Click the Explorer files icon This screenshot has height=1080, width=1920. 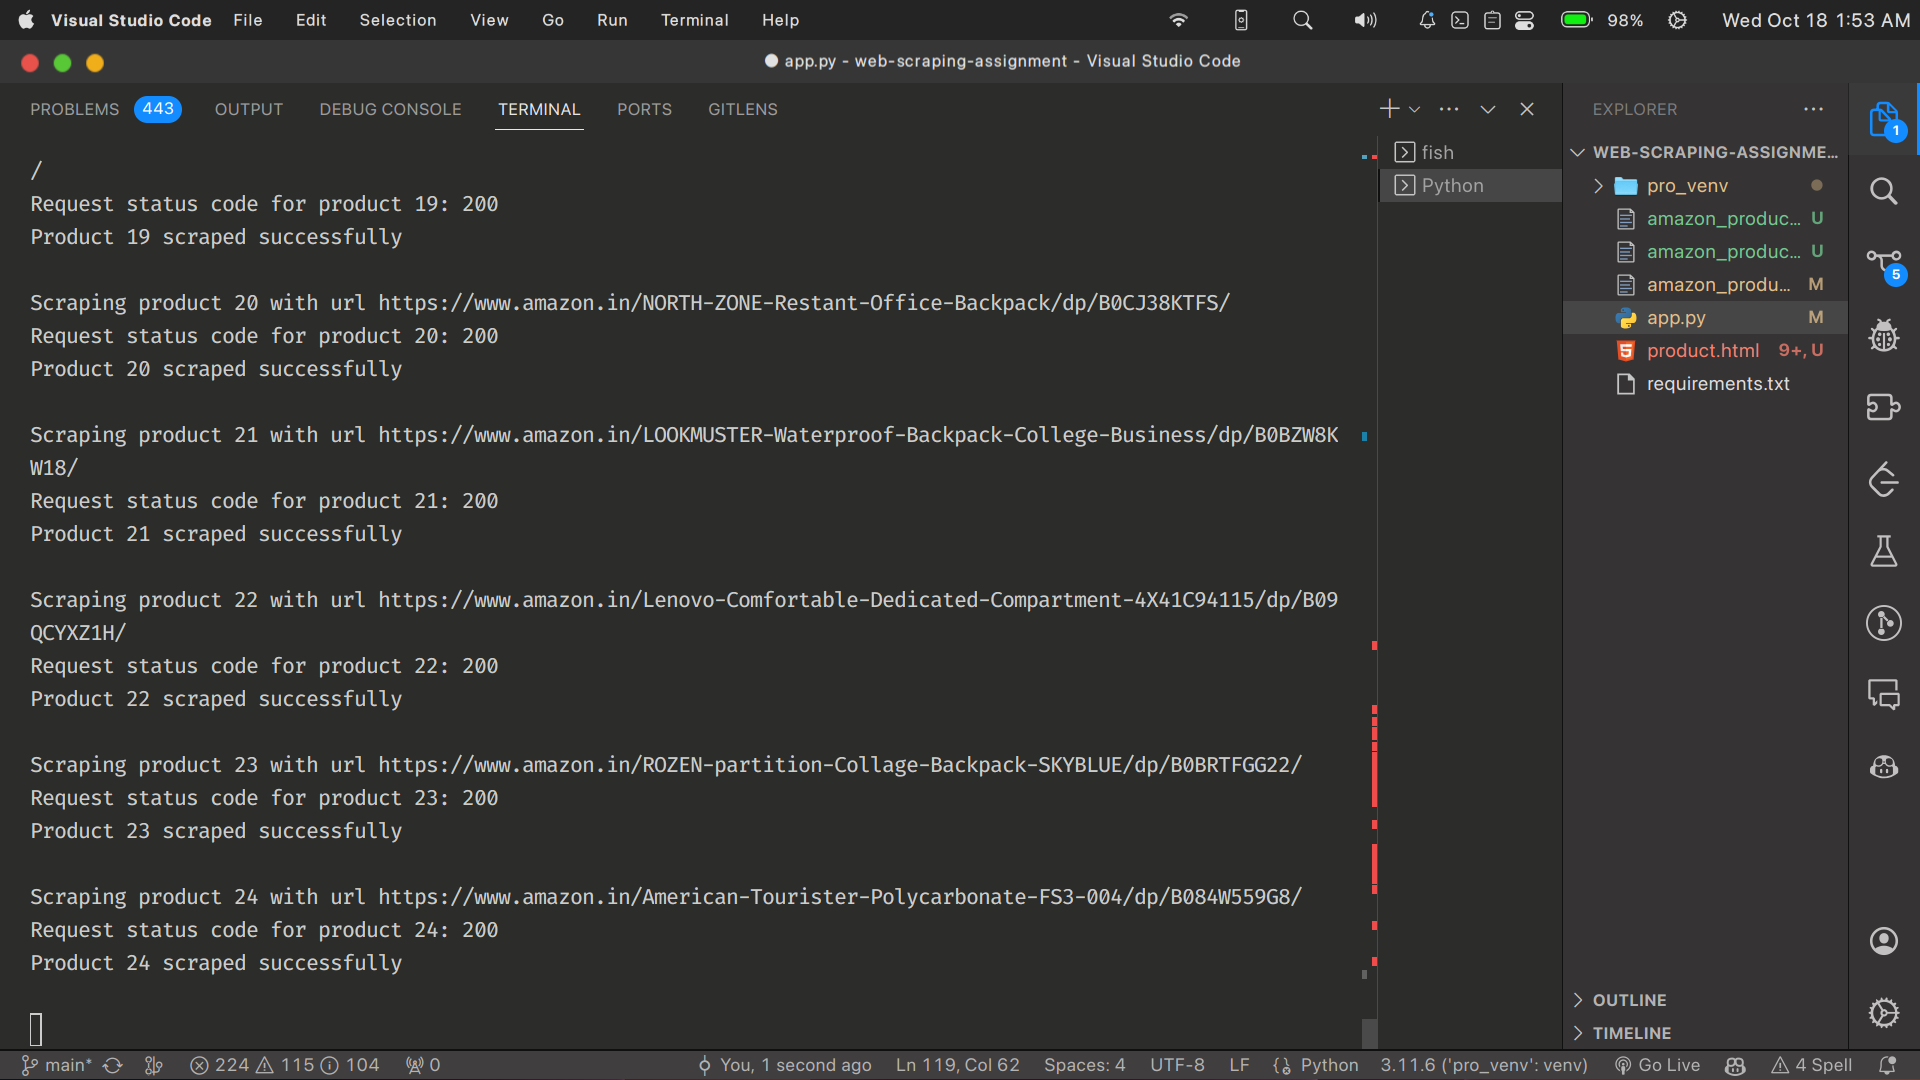pyautogui.click(x=1883, y=120)
